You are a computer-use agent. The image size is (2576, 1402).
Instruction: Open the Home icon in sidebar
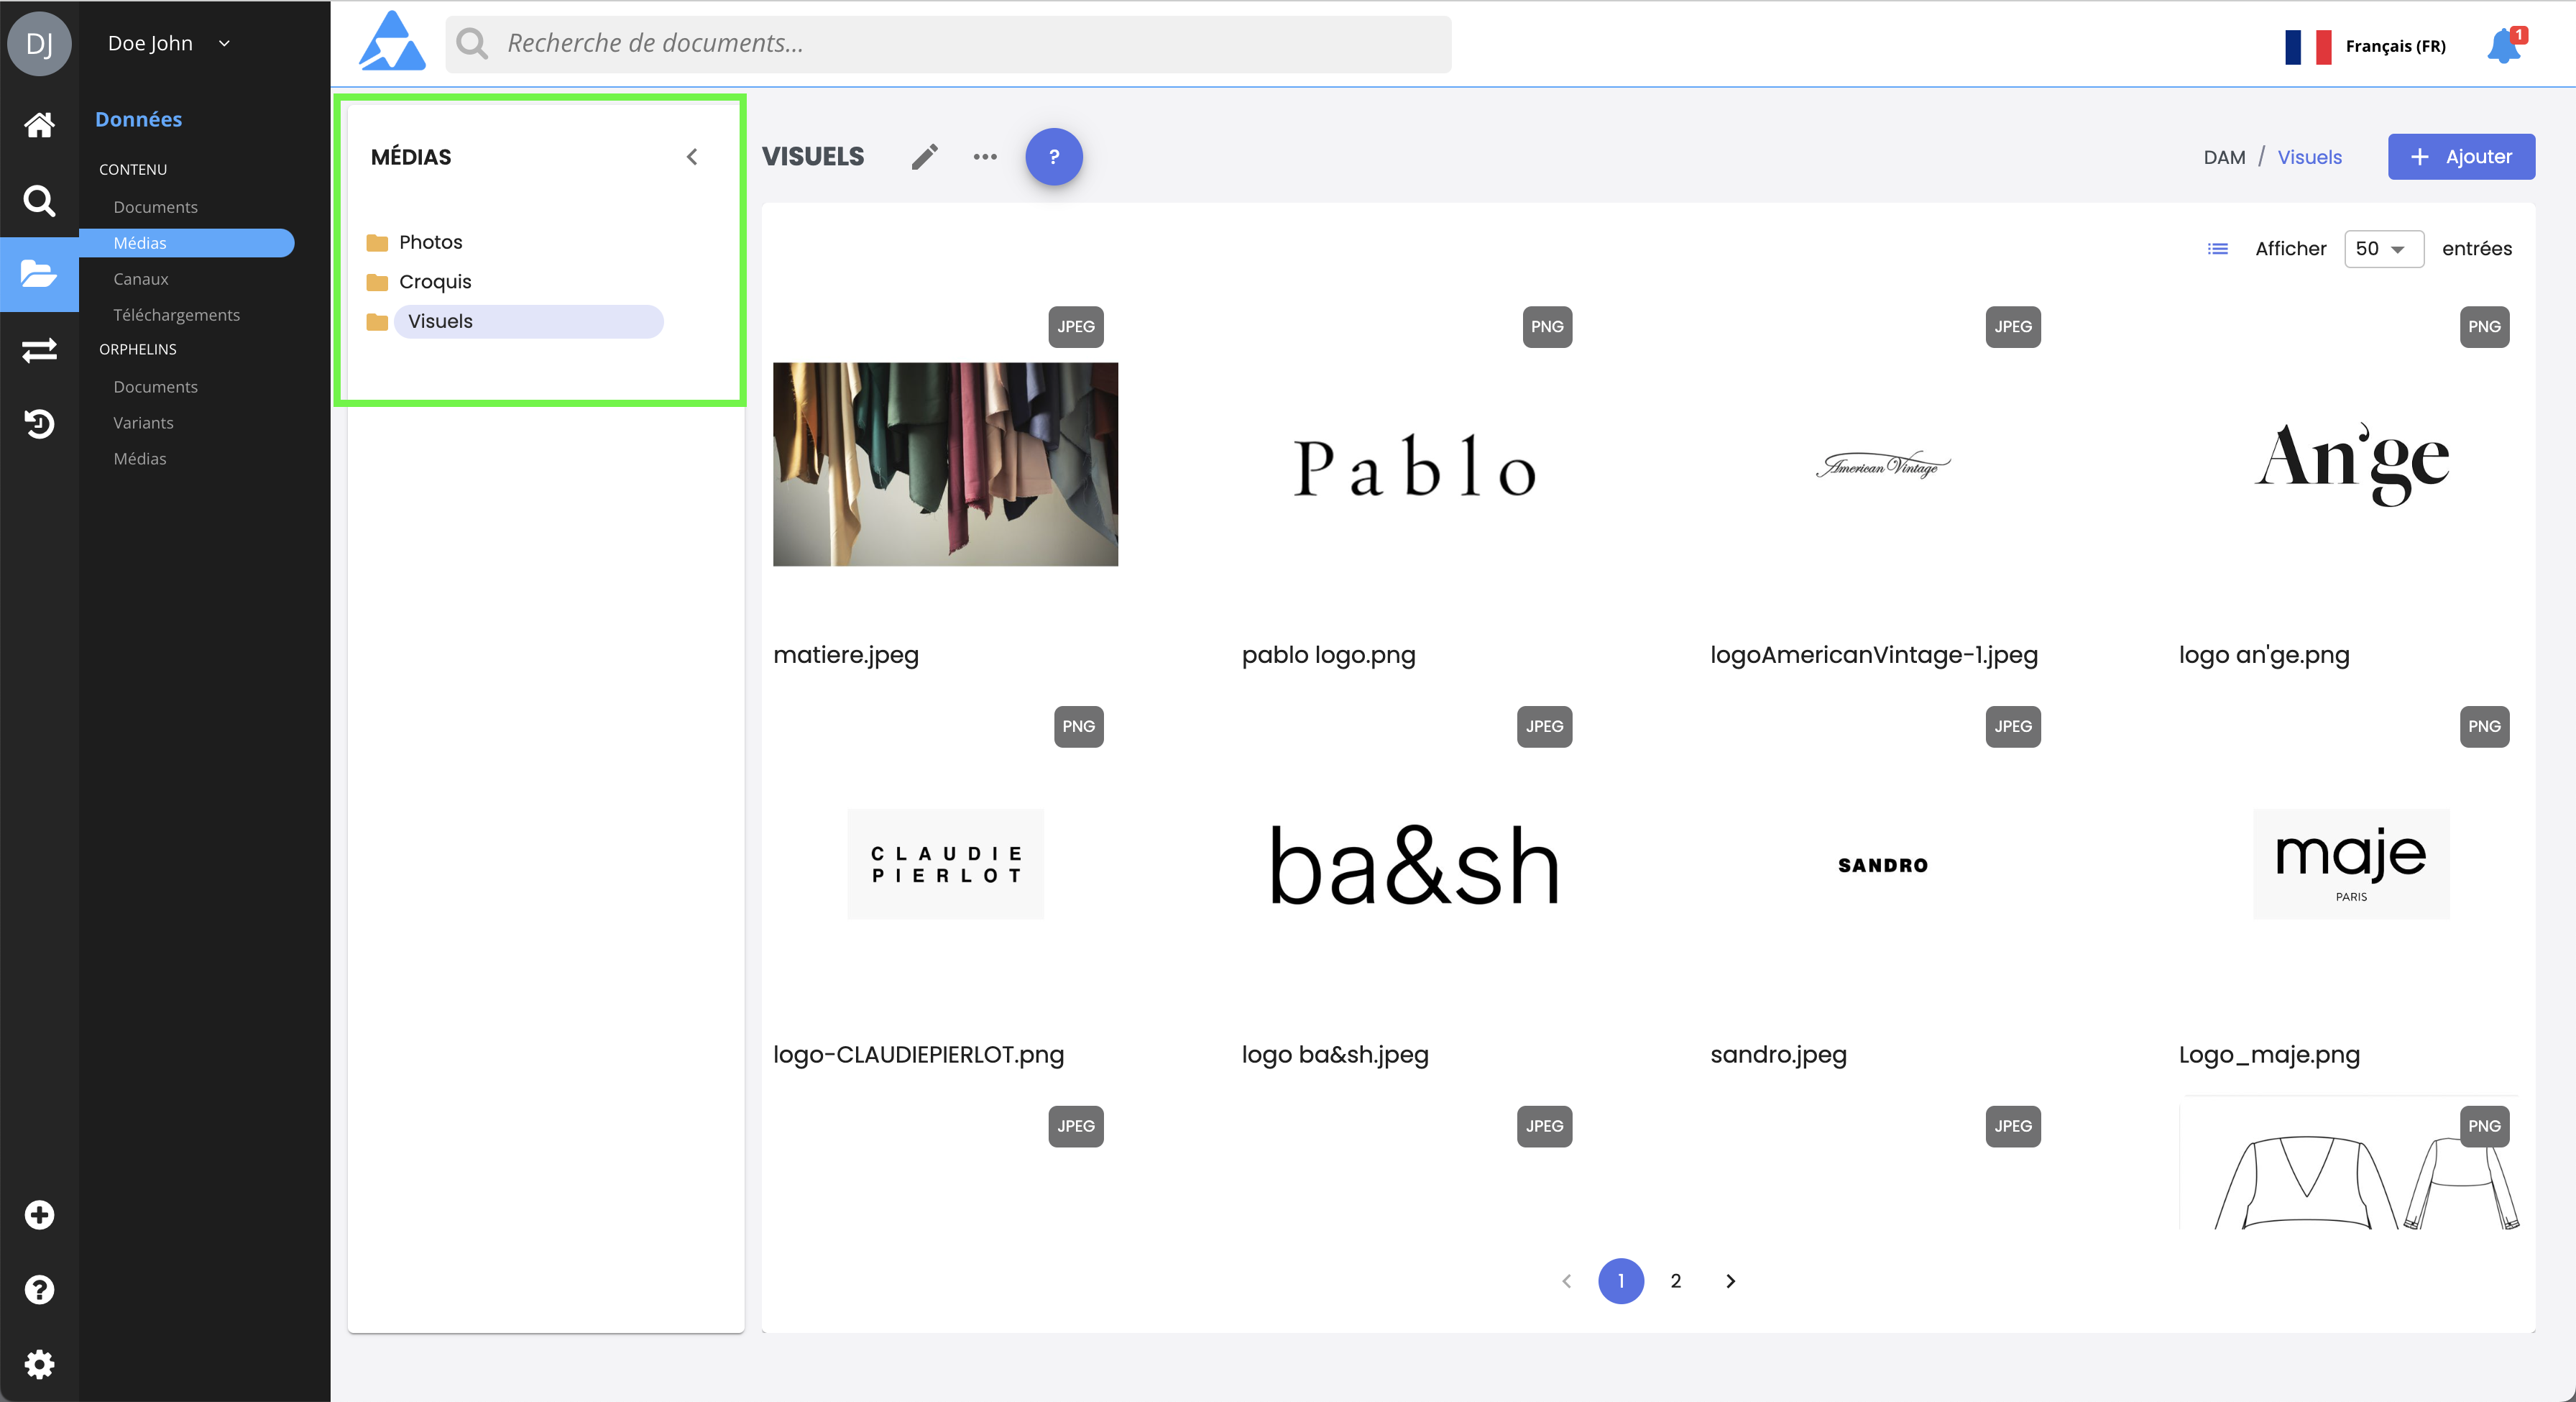coord(39,125)
